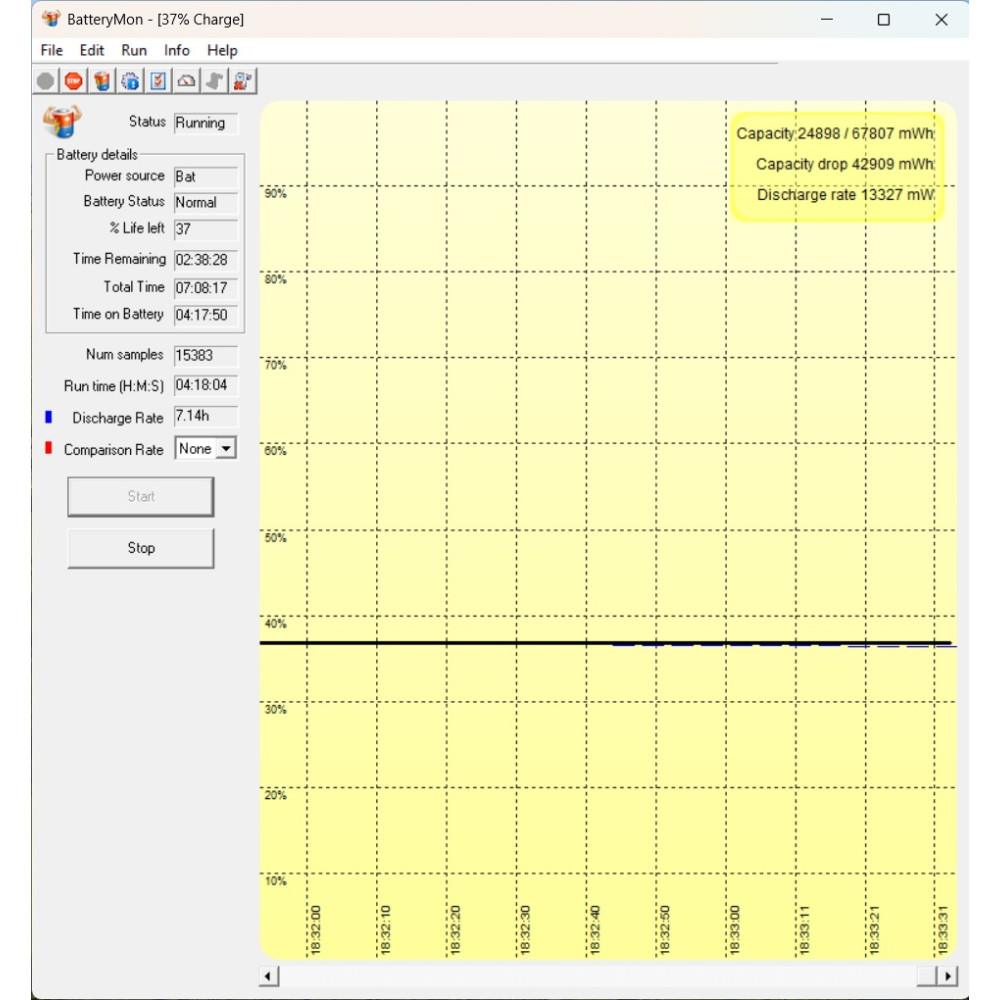Click the Time Remaining value field
This screenshot has width=1000, height=1000.
(x=205, y=259)
